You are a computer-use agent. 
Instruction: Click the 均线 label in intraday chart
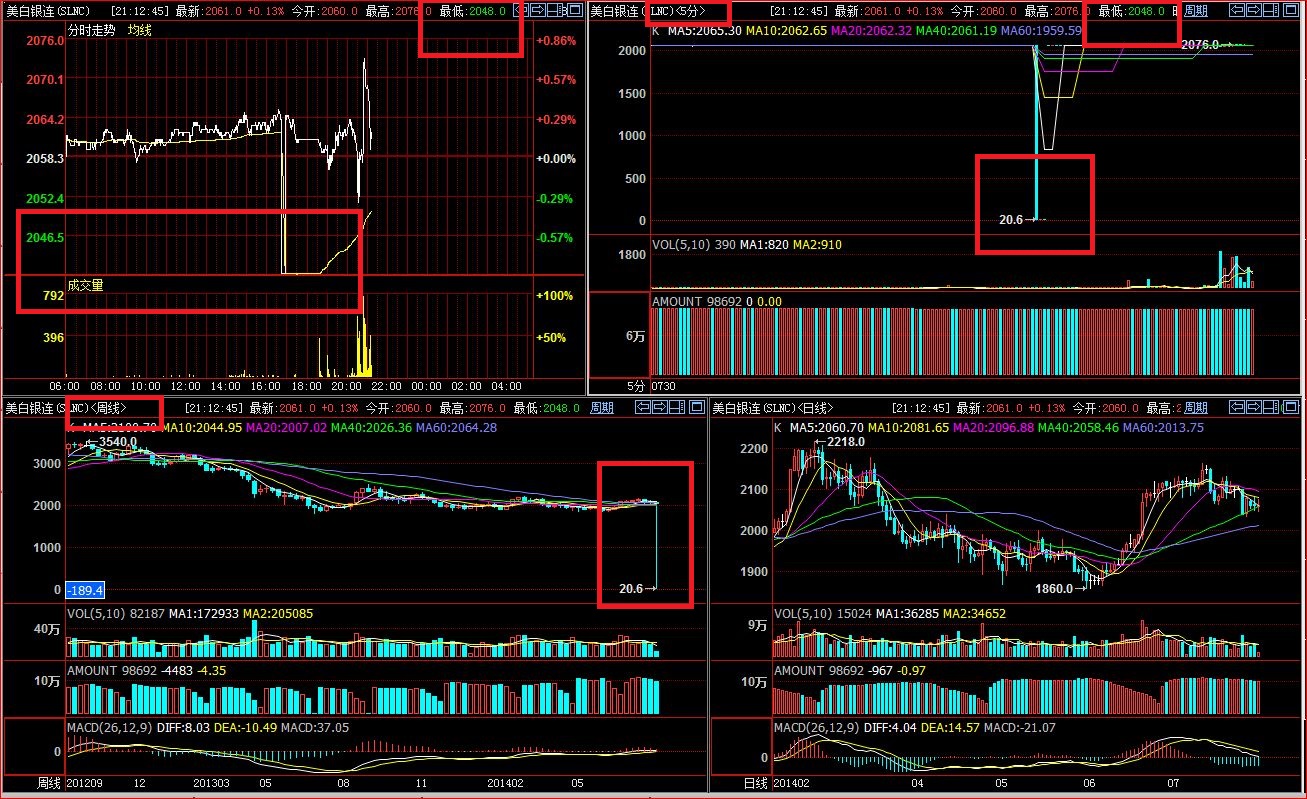pos(140,30)
